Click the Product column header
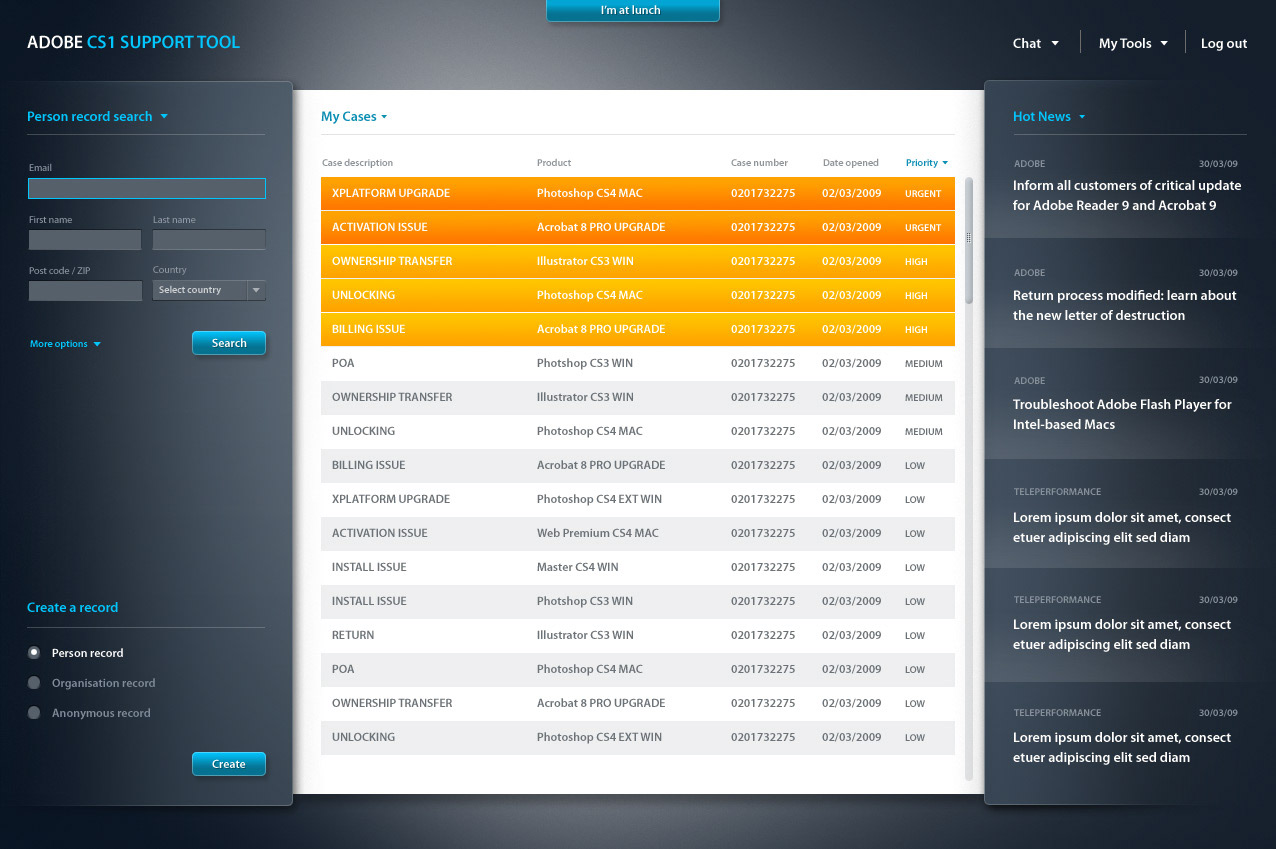Viewport: 1276px width, 849px height. [x=554, y=163]
